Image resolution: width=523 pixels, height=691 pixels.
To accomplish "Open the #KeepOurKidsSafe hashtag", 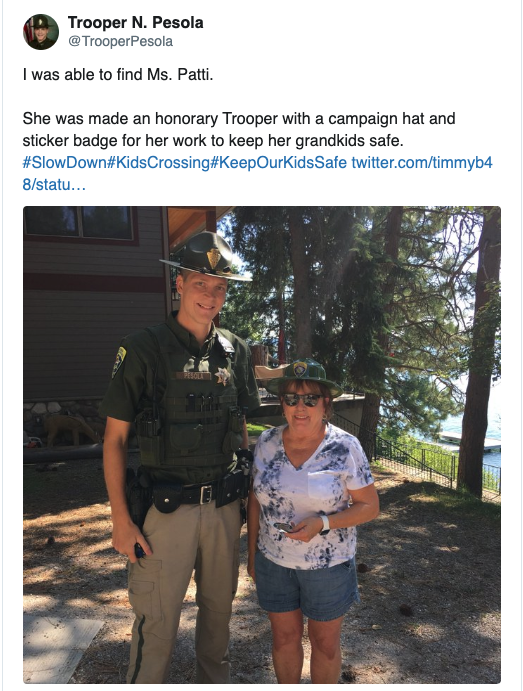I will (279, 163).
